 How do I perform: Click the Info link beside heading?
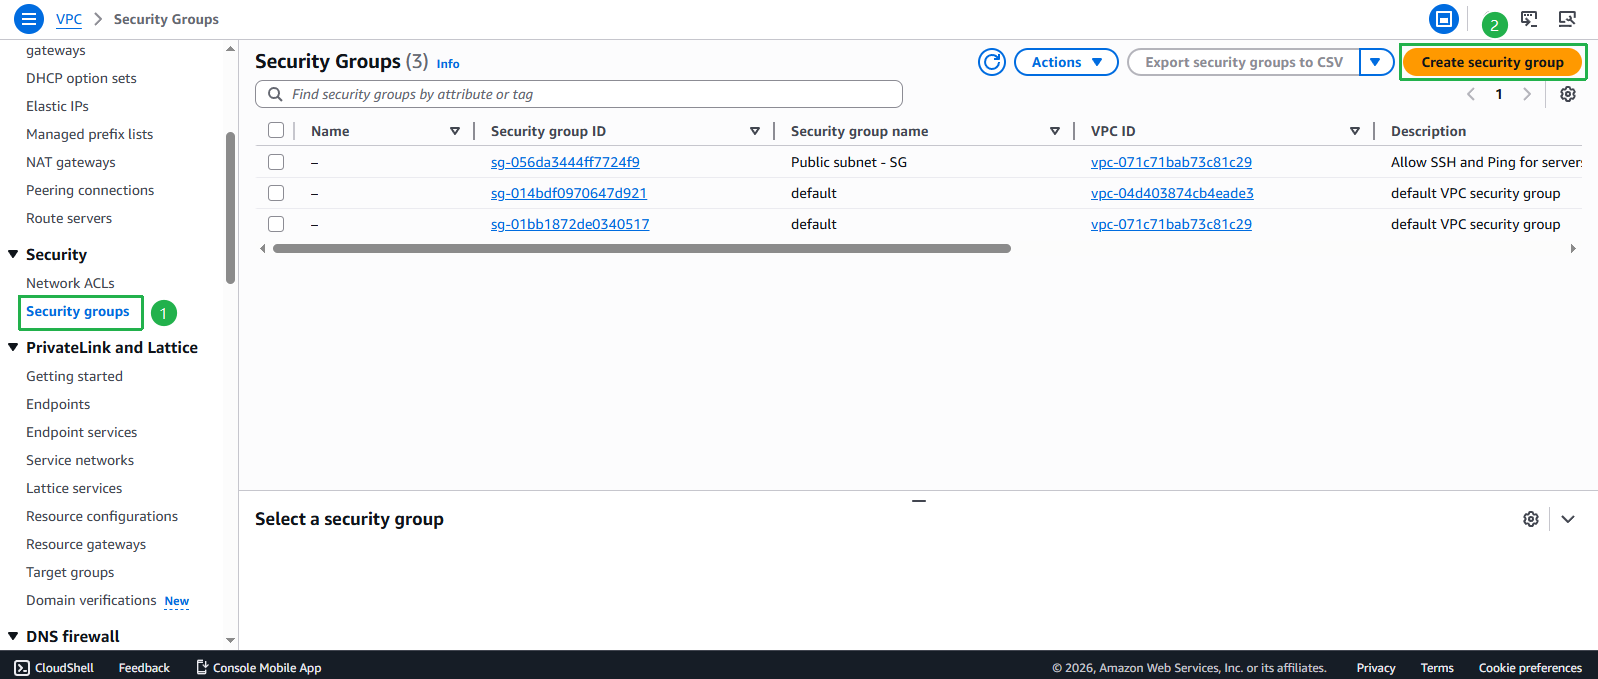click(x=448, y=64)
